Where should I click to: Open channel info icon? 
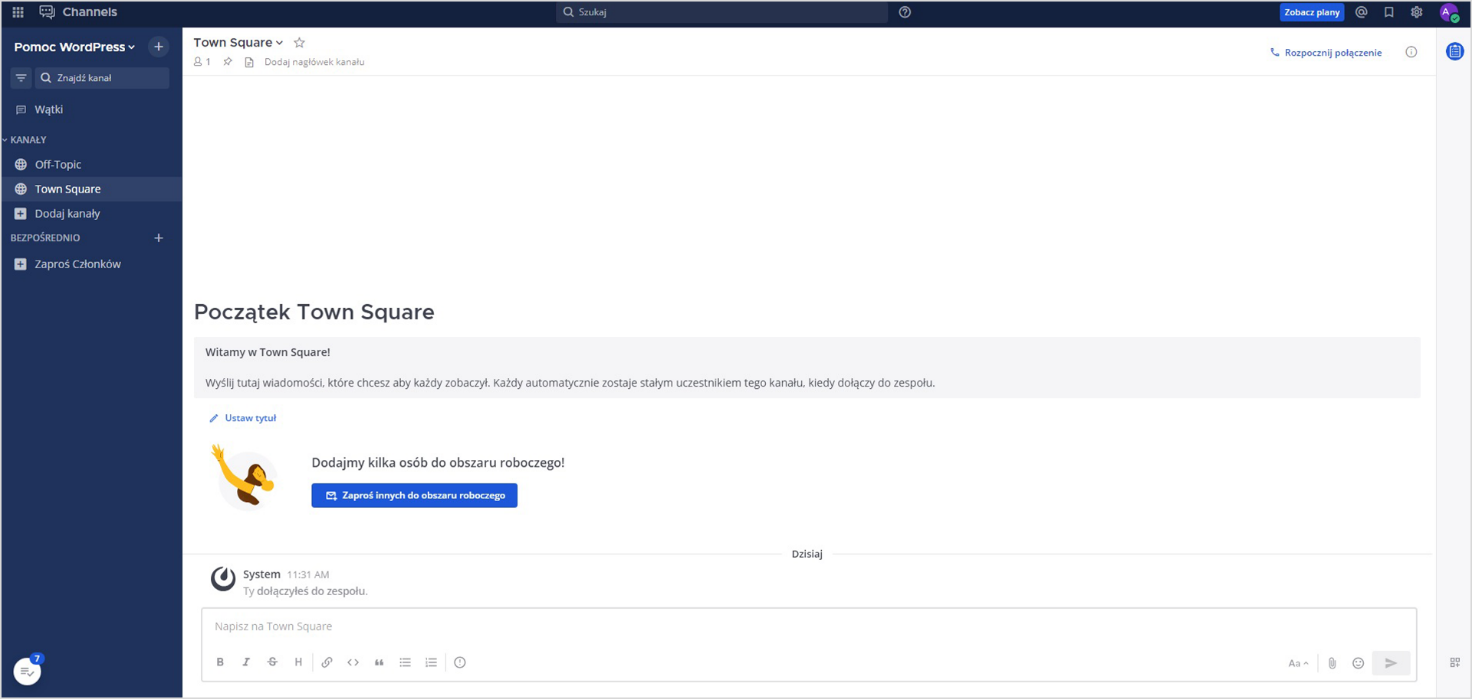point(1411,52)
